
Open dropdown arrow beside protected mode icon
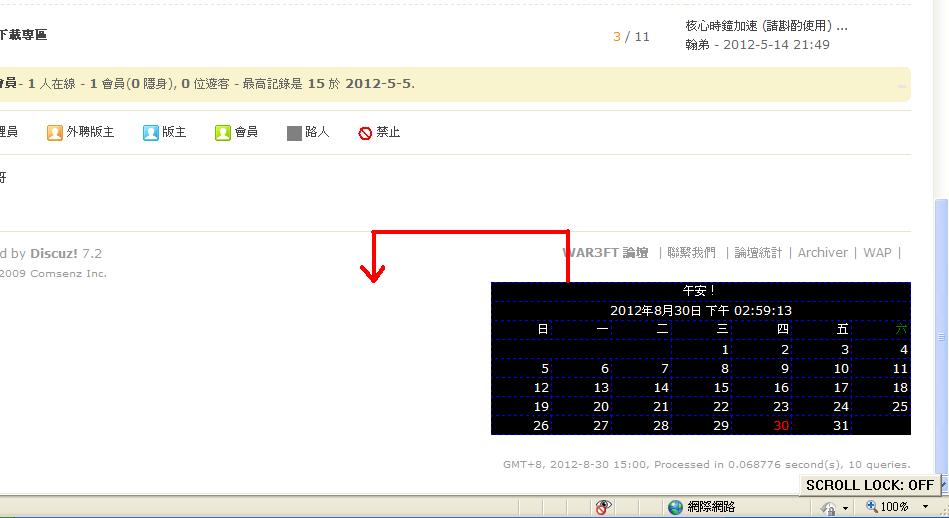[845, 507]
